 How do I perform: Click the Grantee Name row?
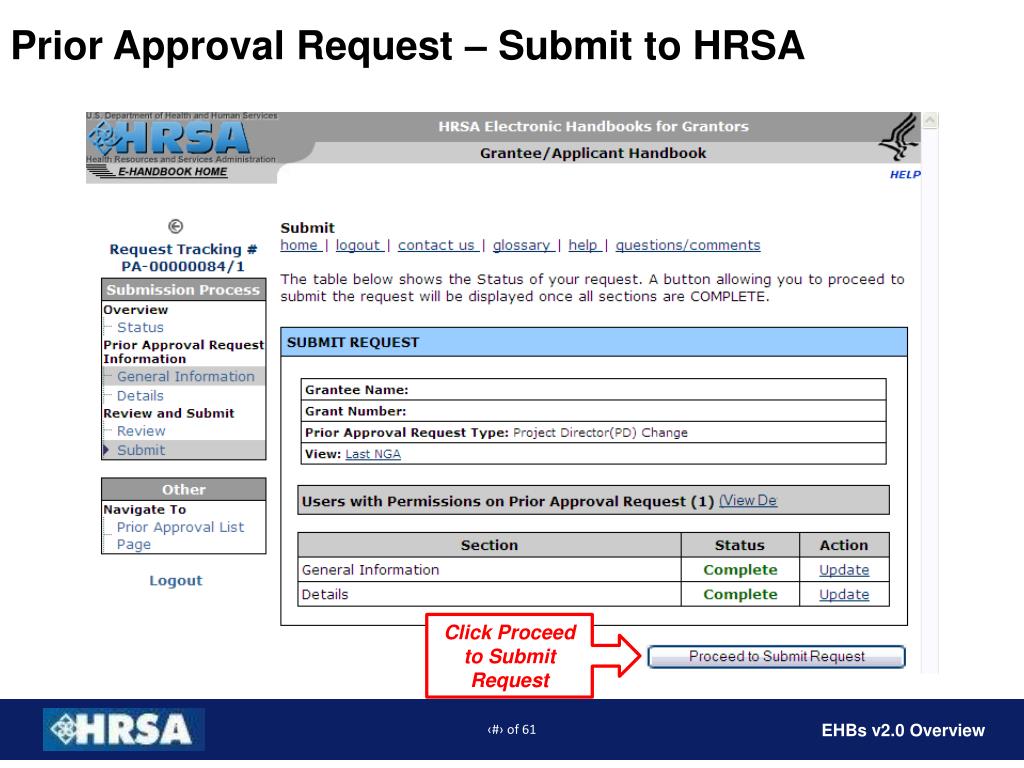point(593,389)
